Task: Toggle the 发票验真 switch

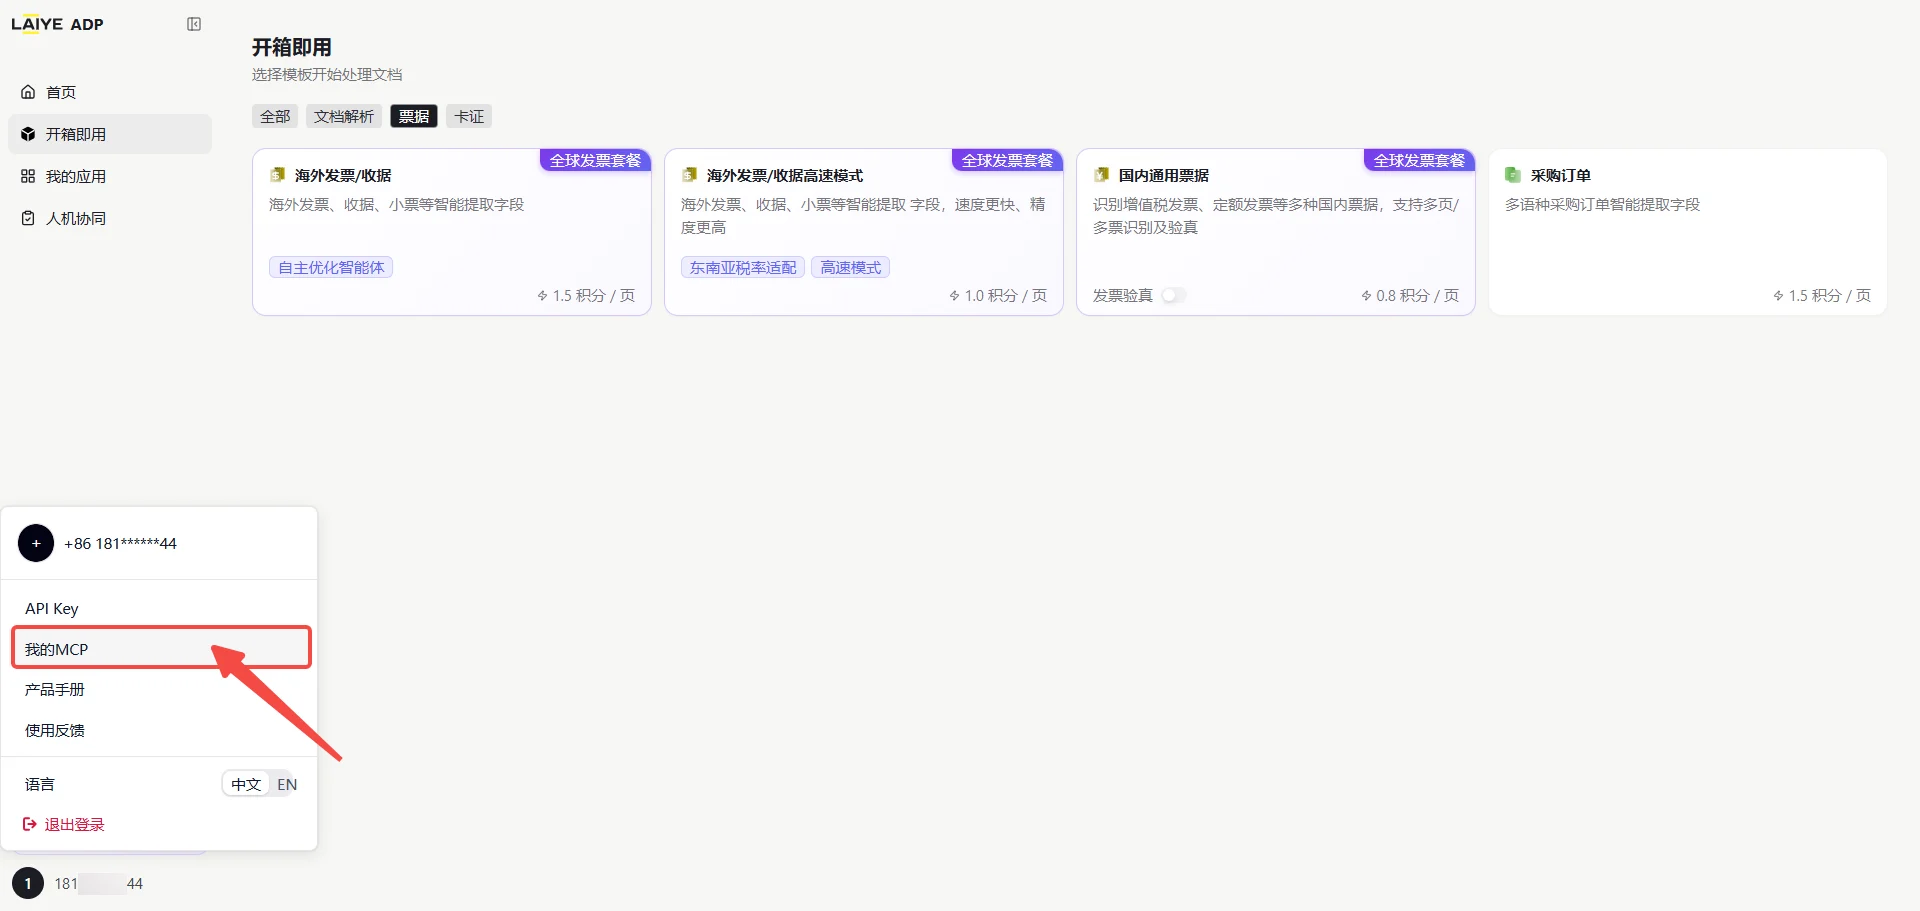Action: tap(1174, 295)
